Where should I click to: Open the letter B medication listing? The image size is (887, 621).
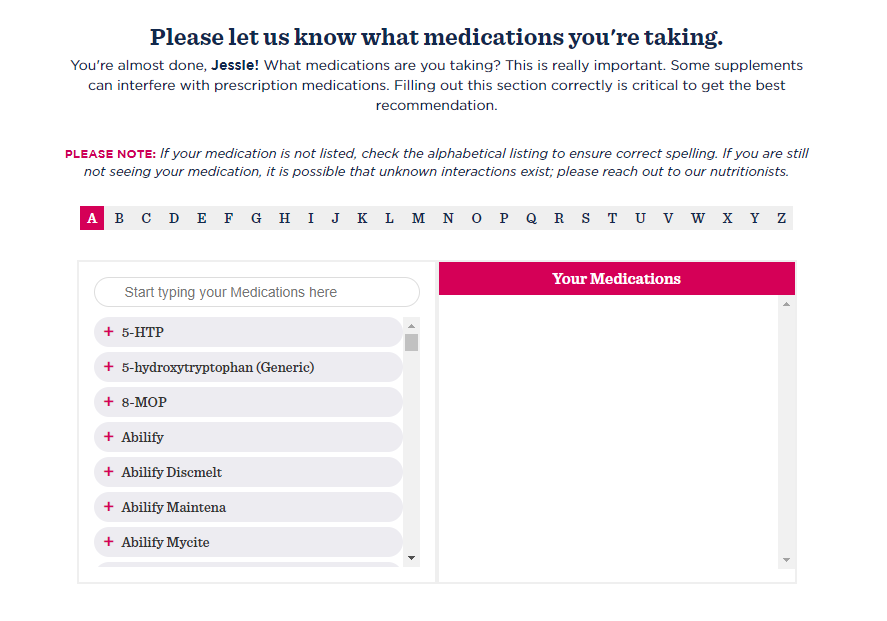pyautogui.click(x=119, y=218)
